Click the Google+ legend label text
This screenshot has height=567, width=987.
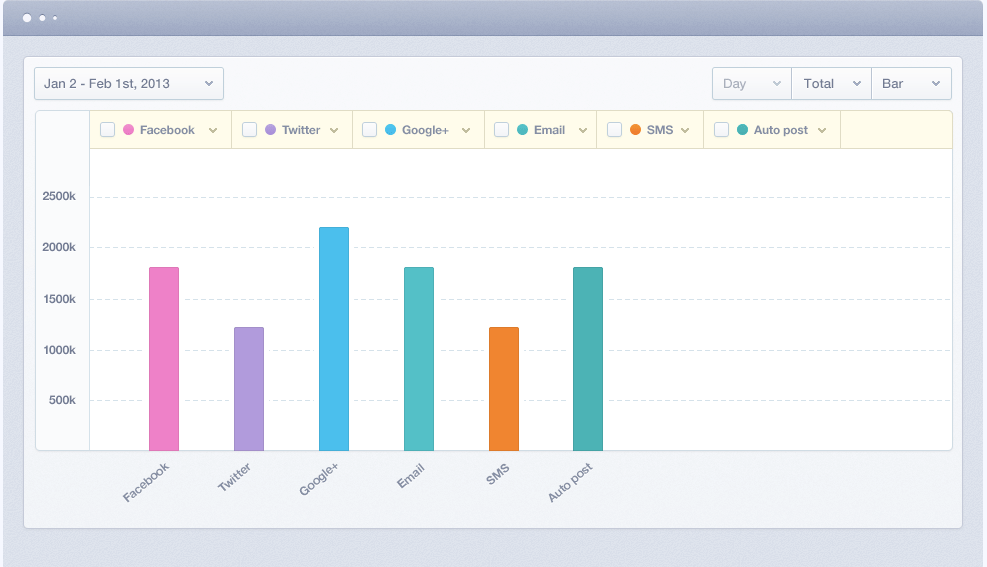[426, 130]
